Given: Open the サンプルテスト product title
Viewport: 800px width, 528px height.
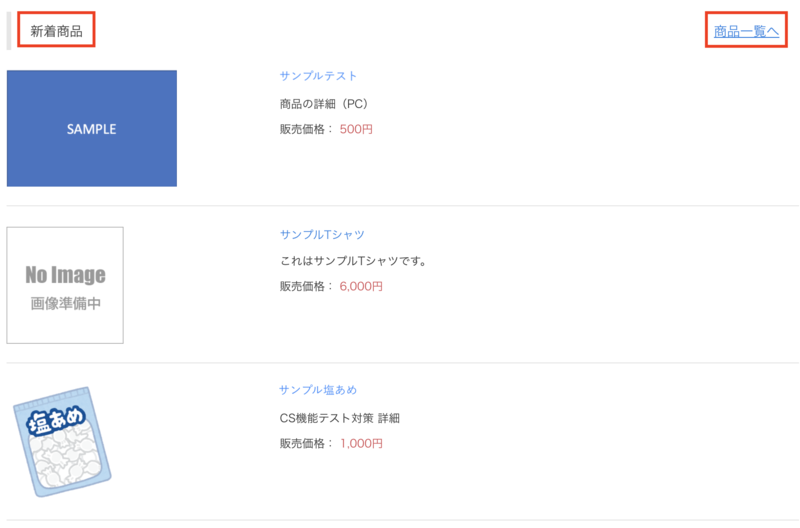Looking at the screenshot, I should click(x=318, y=76).
